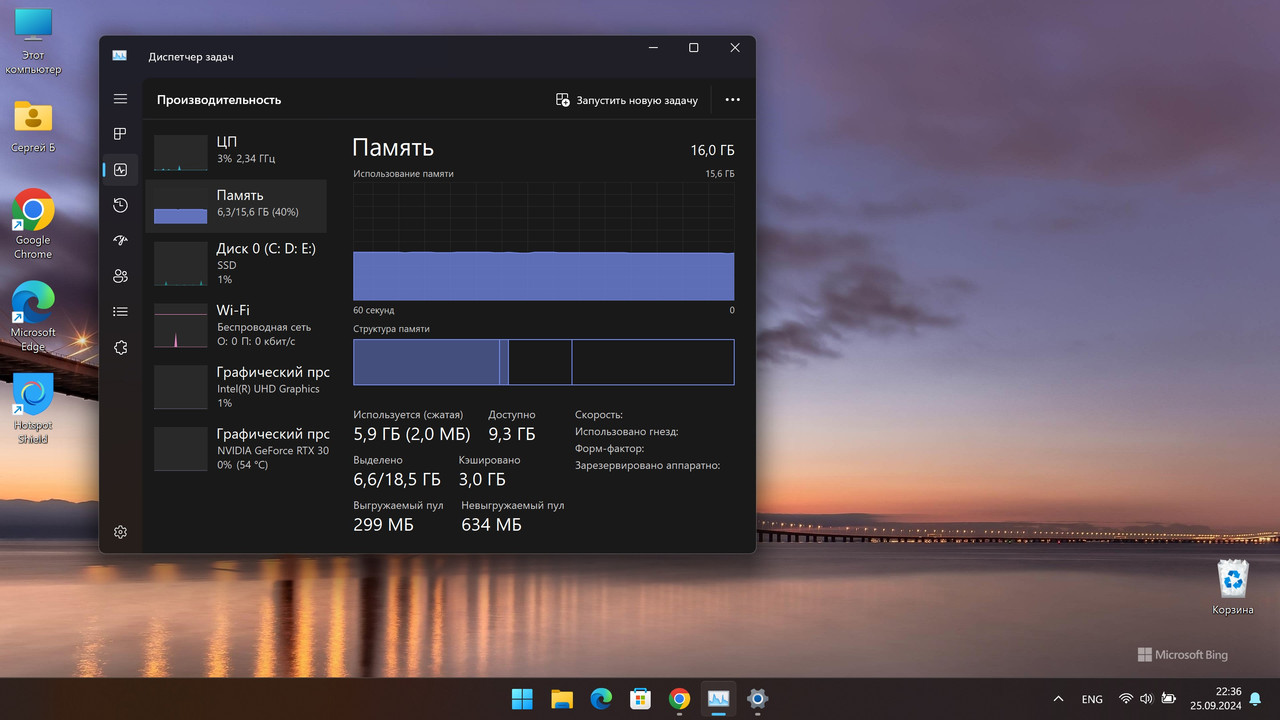Launch Microsoft Edge from the taskbar
The width and height of the screenshot is (1280, 720).
[601, 699]
